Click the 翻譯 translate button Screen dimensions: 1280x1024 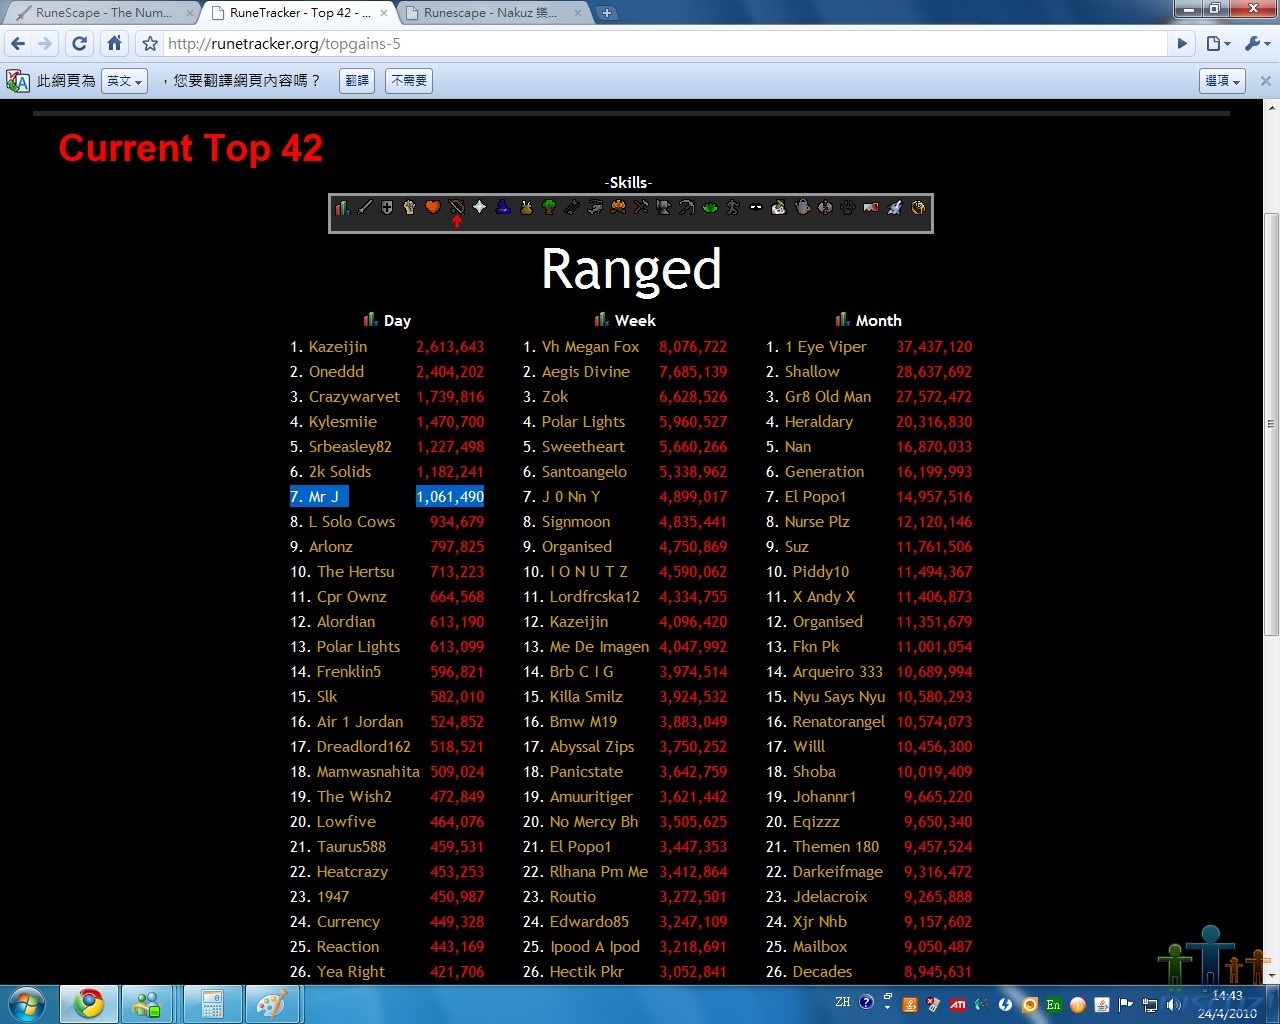pos(357,81)
